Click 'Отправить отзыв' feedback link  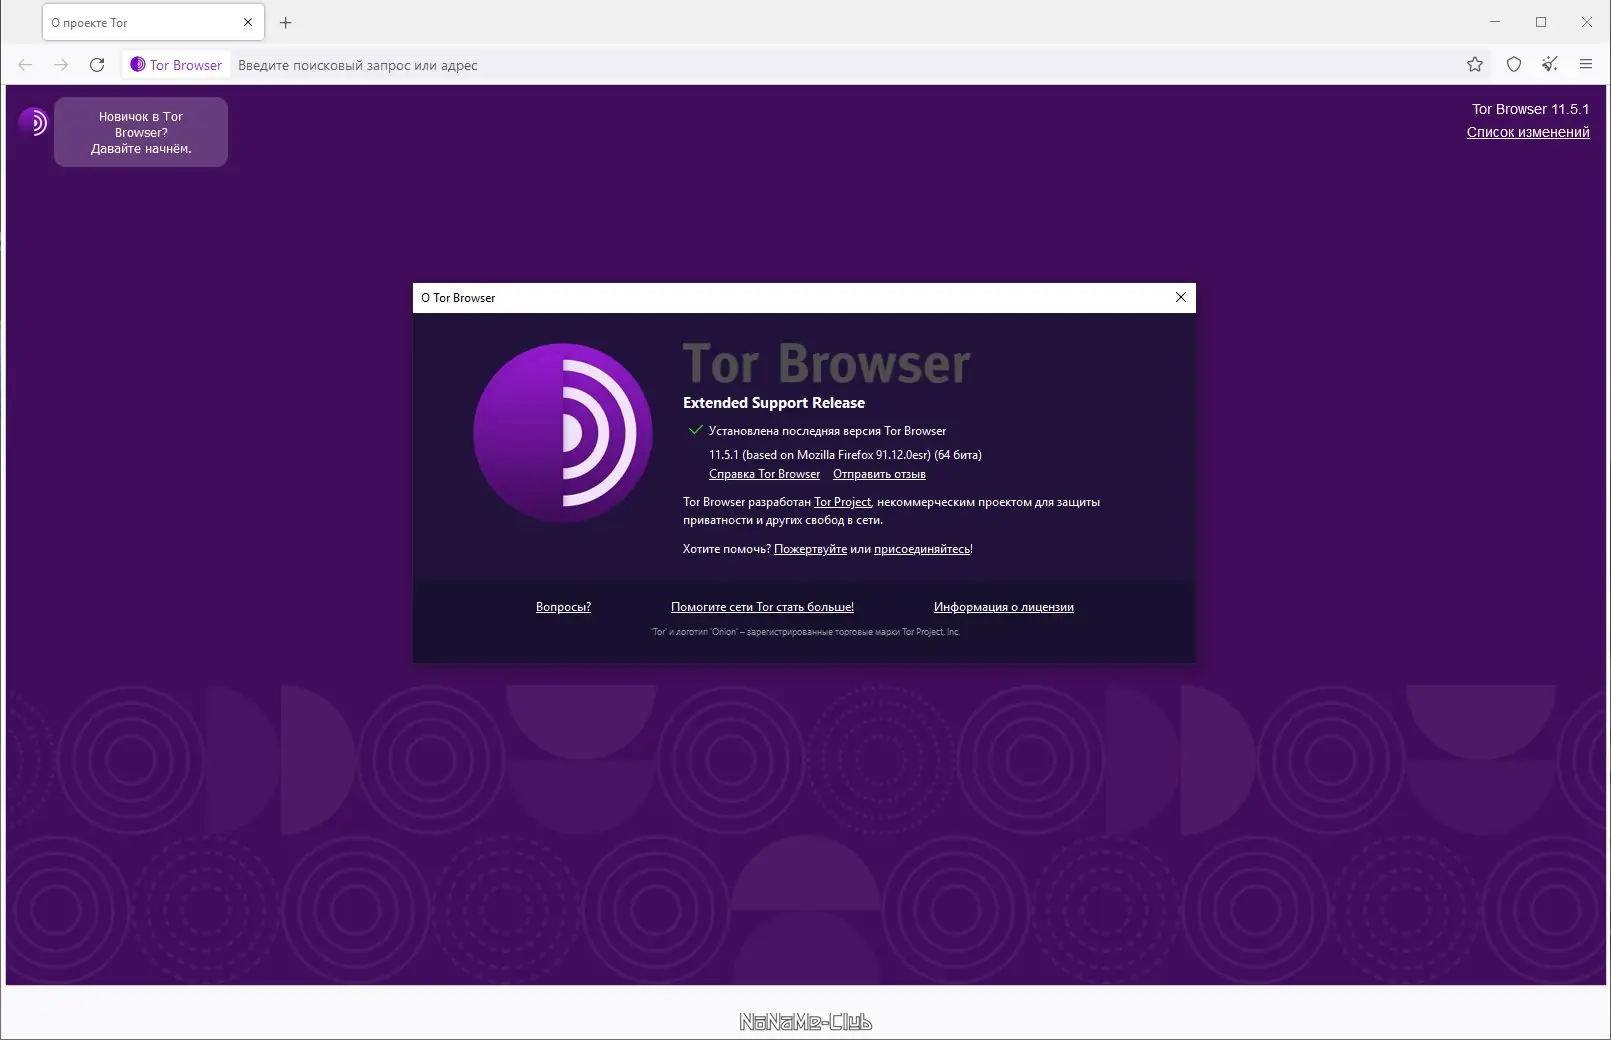[x=879, y=474]
